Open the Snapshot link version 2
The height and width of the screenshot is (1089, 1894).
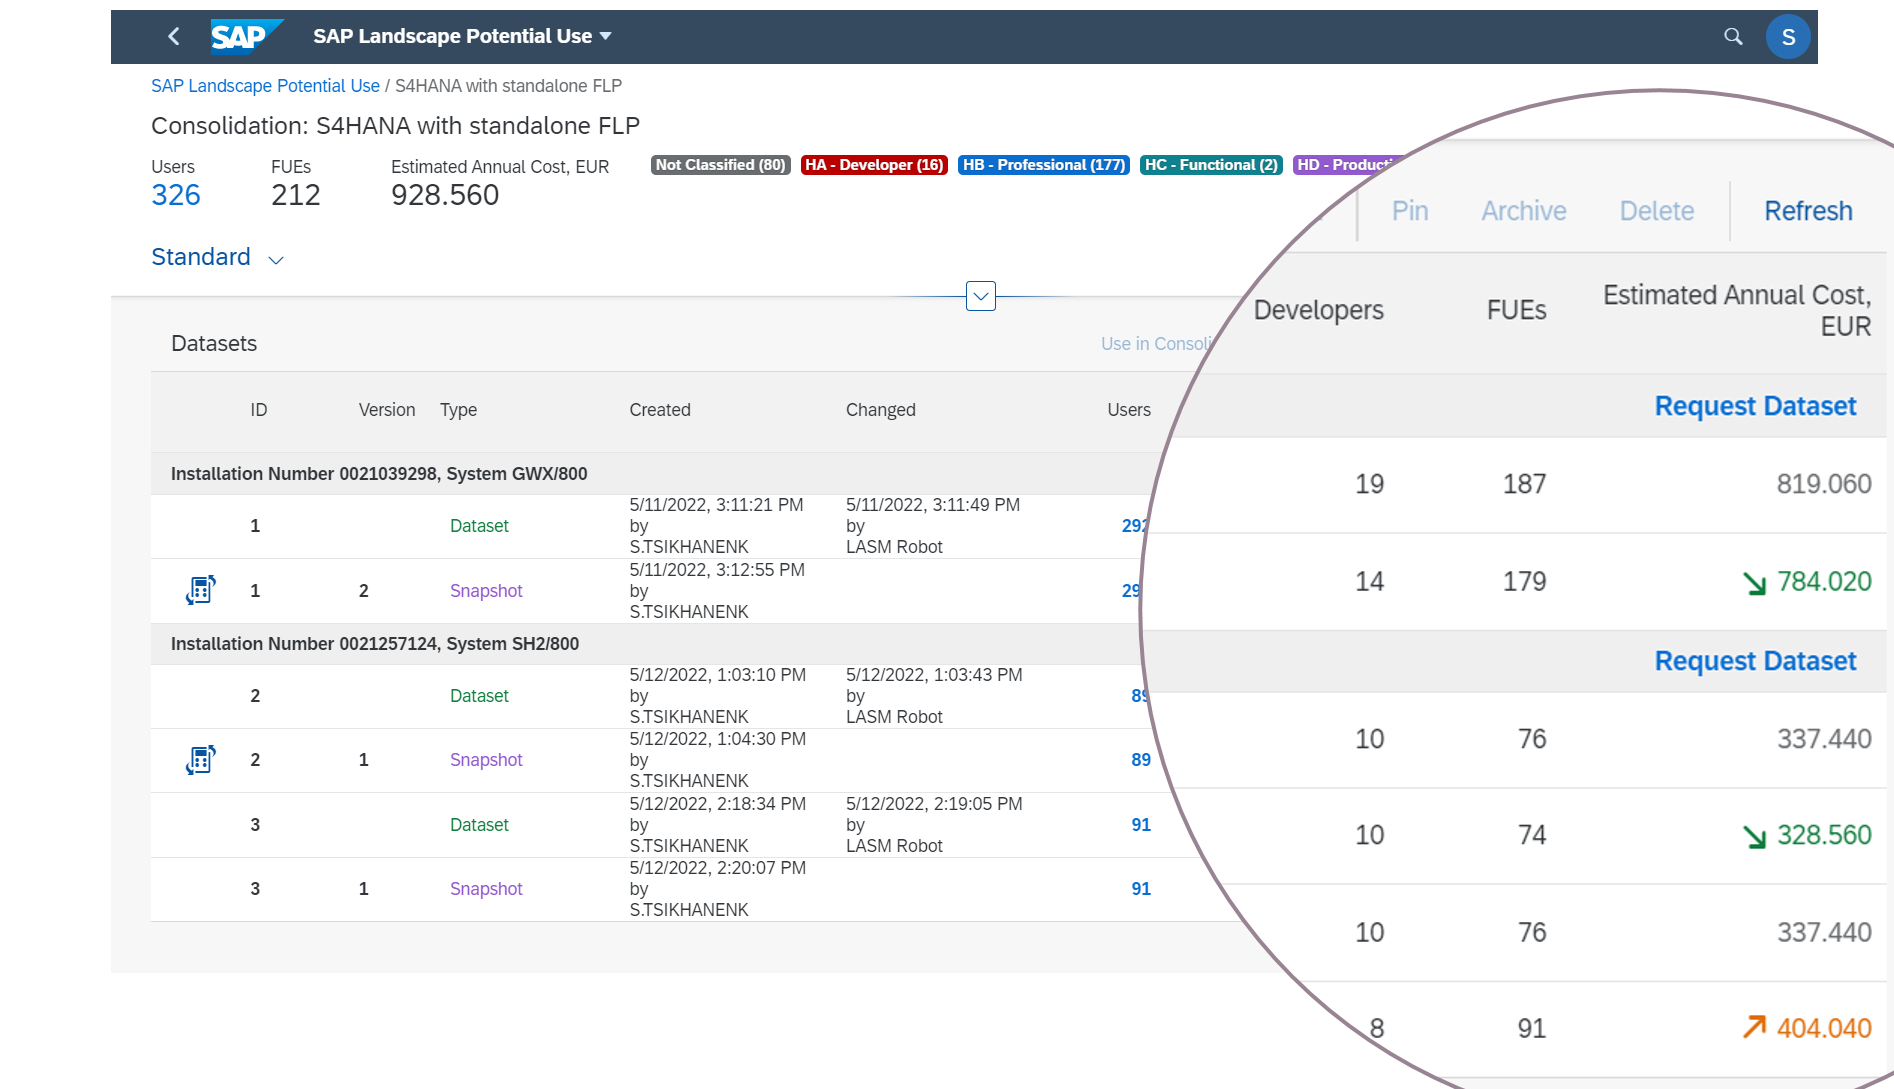(486, 591)
